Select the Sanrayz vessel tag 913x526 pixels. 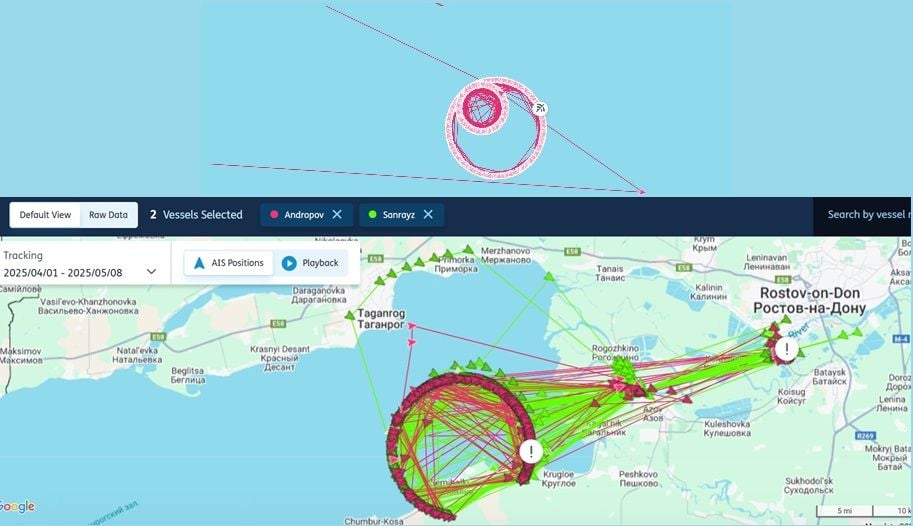click(401, 214)
